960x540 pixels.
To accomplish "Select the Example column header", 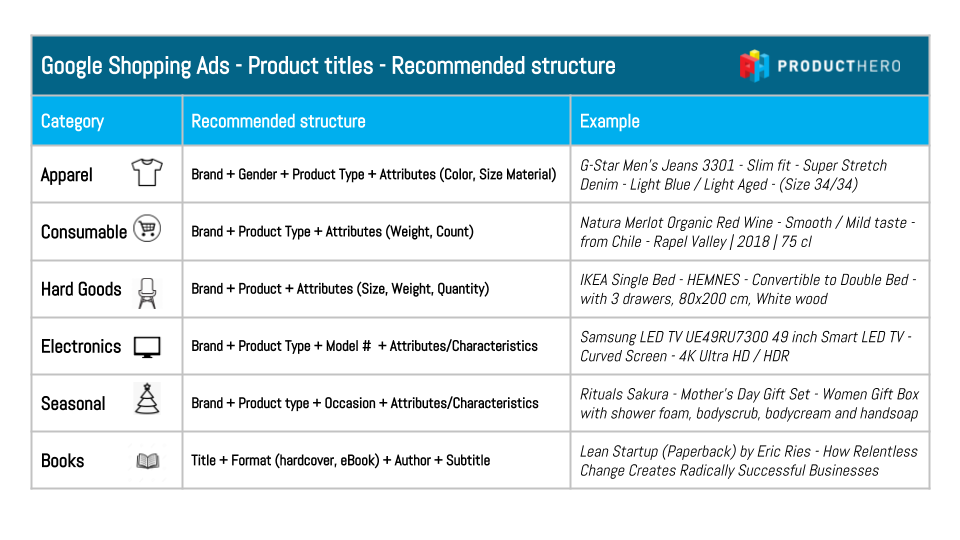I will (x=750, y=121).
